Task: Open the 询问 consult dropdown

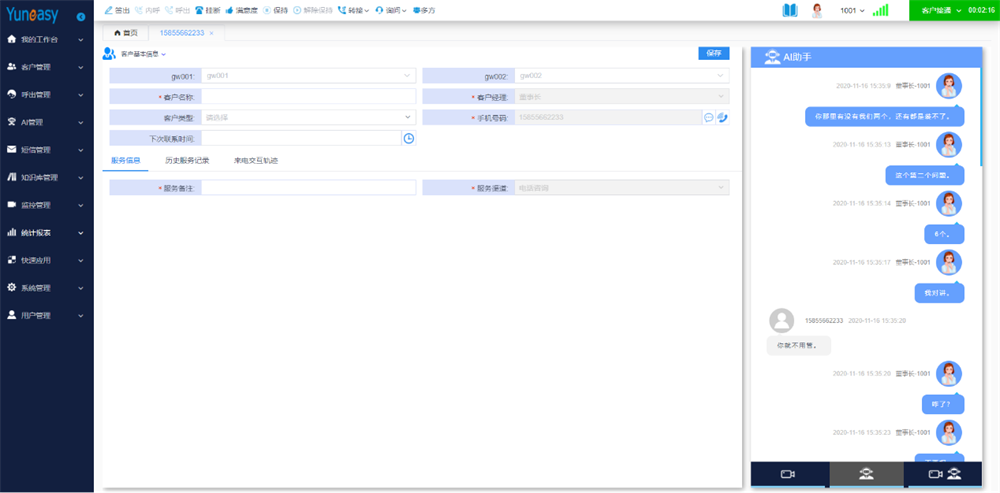Action: (x=391, y=10)
